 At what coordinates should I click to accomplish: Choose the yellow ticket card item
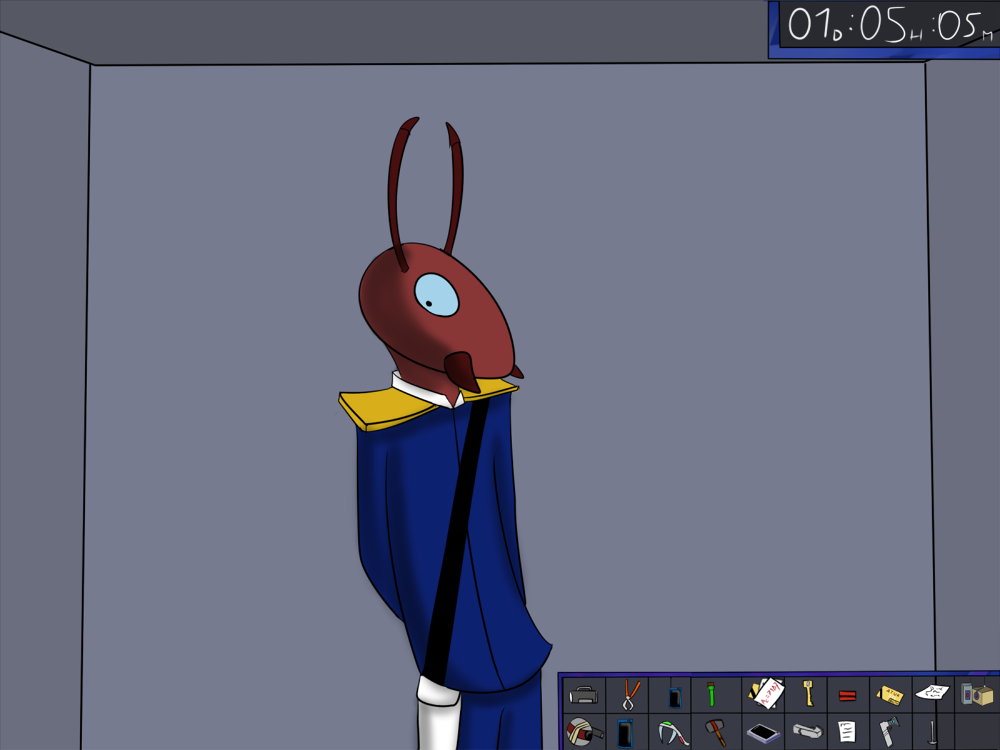(x=890, y=694)
